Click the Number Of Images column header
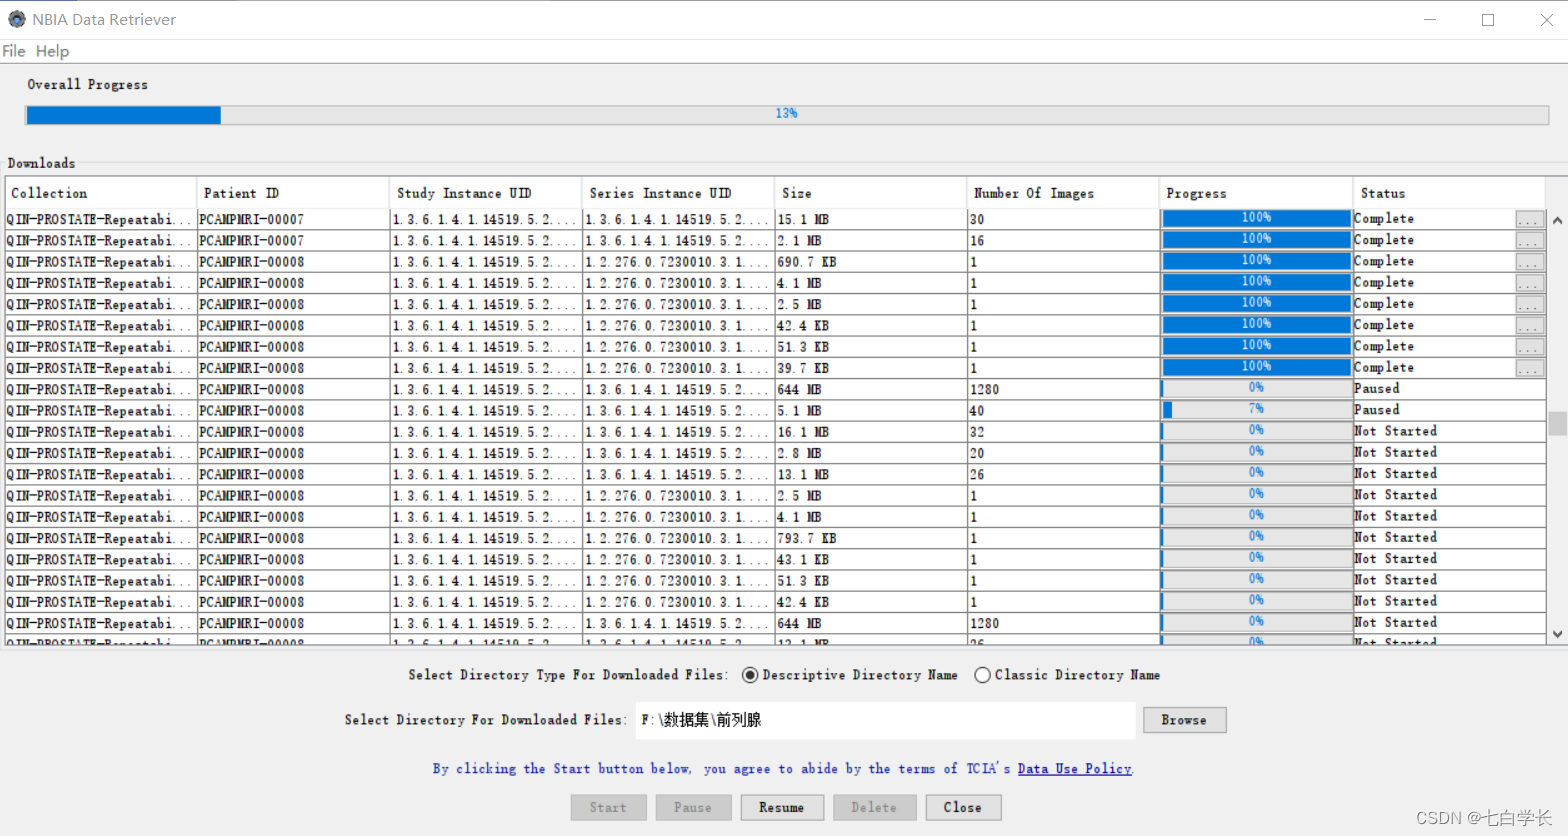 1063,193
